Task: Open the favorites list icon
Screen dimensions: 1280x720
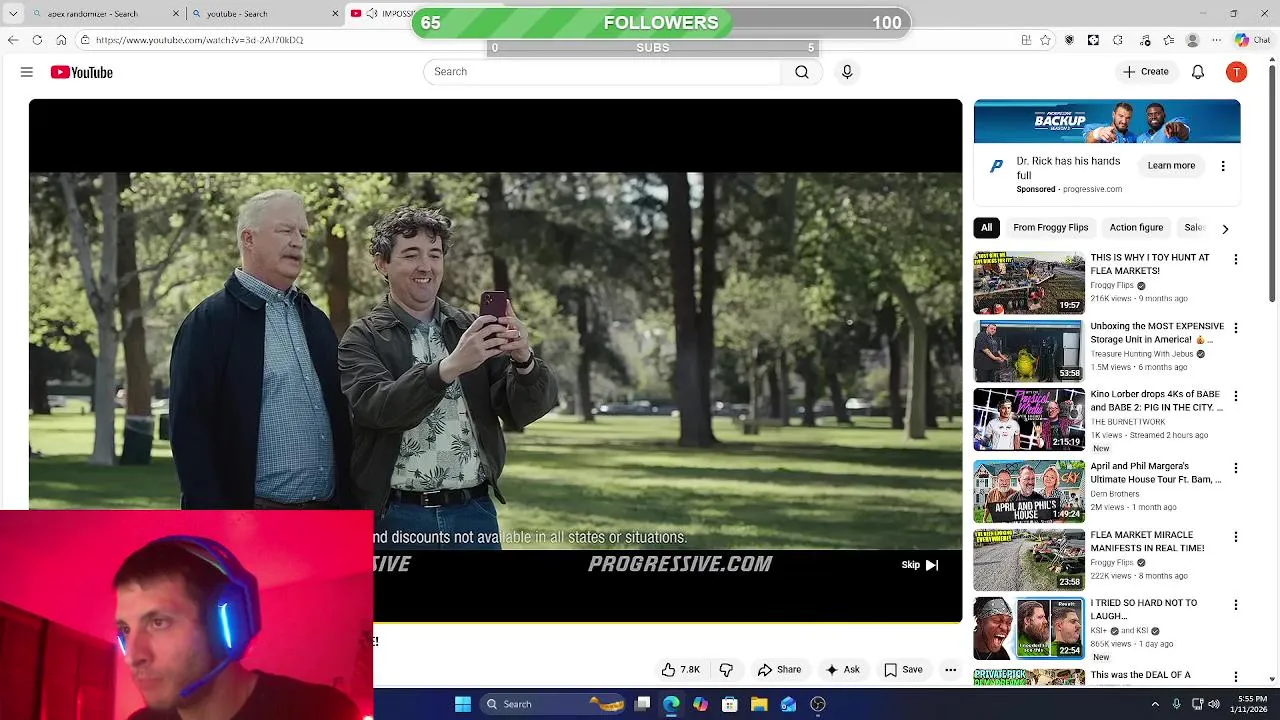Action: [x=1168, y=40]
